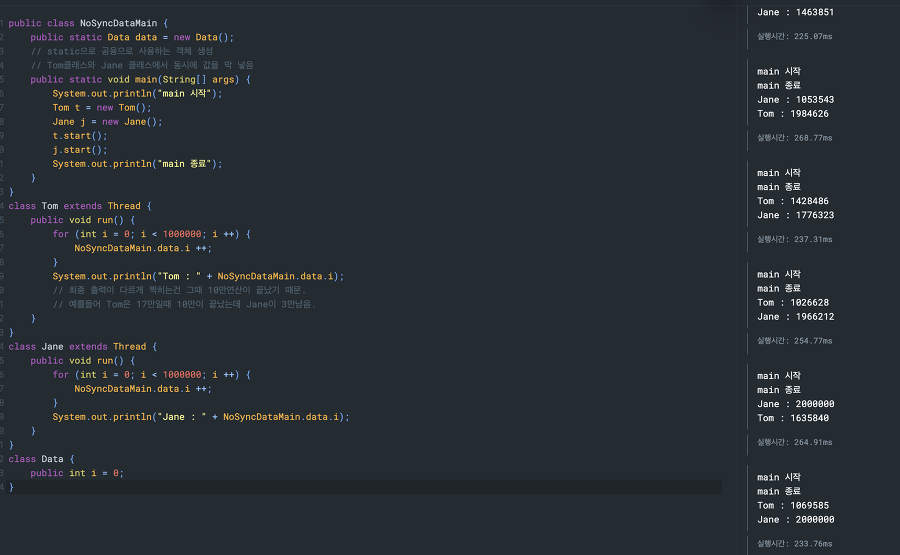Click output line 'Tom : 1635840'

pyautogui.click(x=793, y=418)
